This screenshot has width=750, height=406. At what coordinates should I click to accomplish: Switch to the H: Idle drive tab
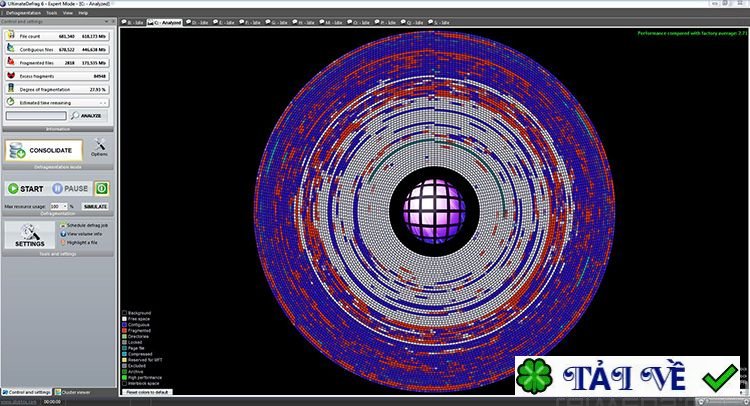pos(304,22)
